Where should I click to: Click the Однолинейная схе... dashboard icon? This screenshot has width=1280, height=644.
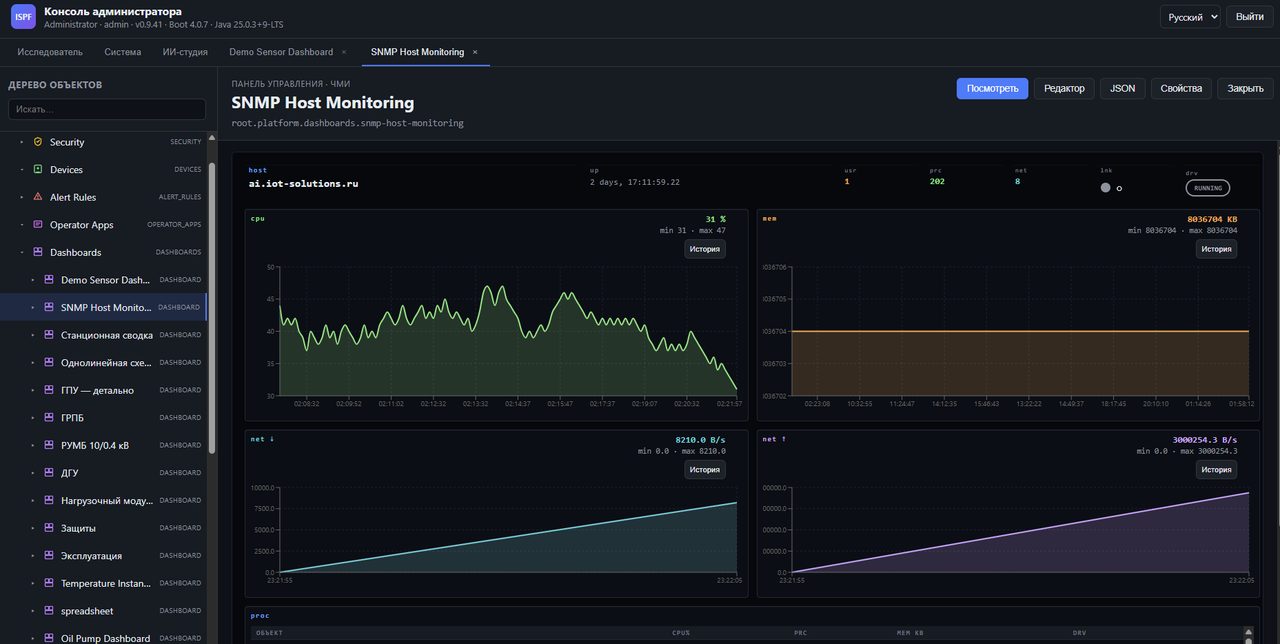pyautogui.click(x=49, y=362)
